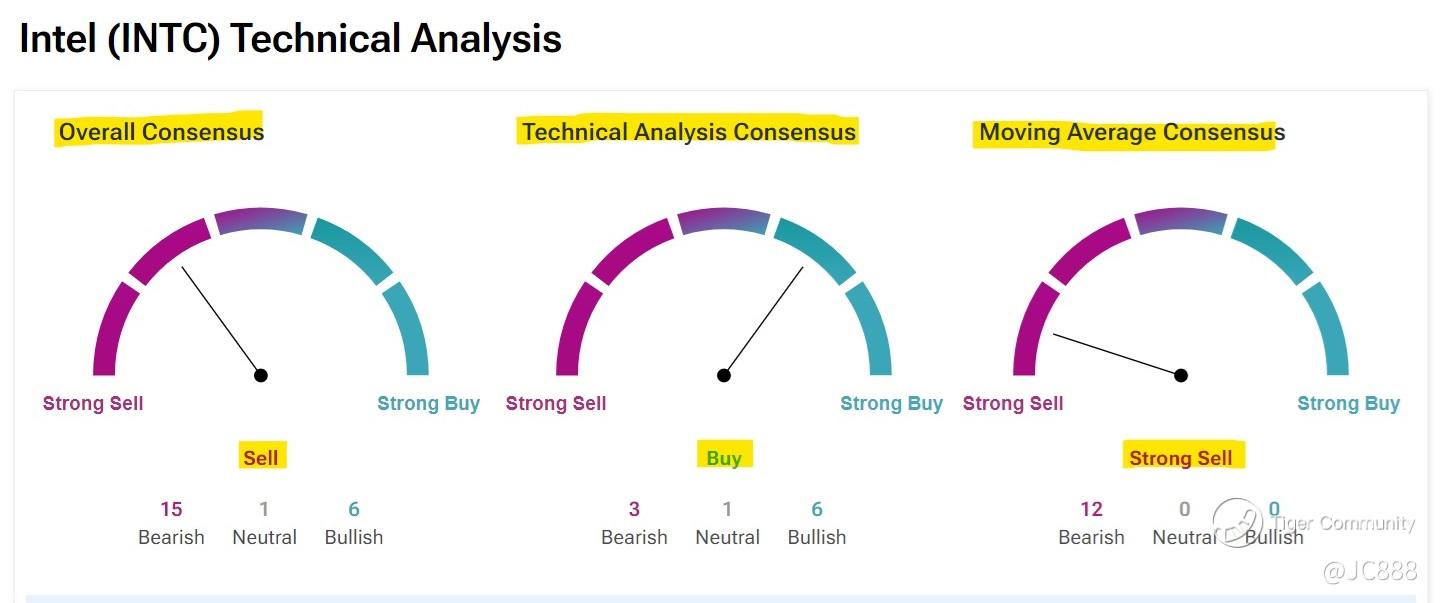The image size is (1445, 603).
Task: Select the Overall Consensus heading
Action: 161,132
